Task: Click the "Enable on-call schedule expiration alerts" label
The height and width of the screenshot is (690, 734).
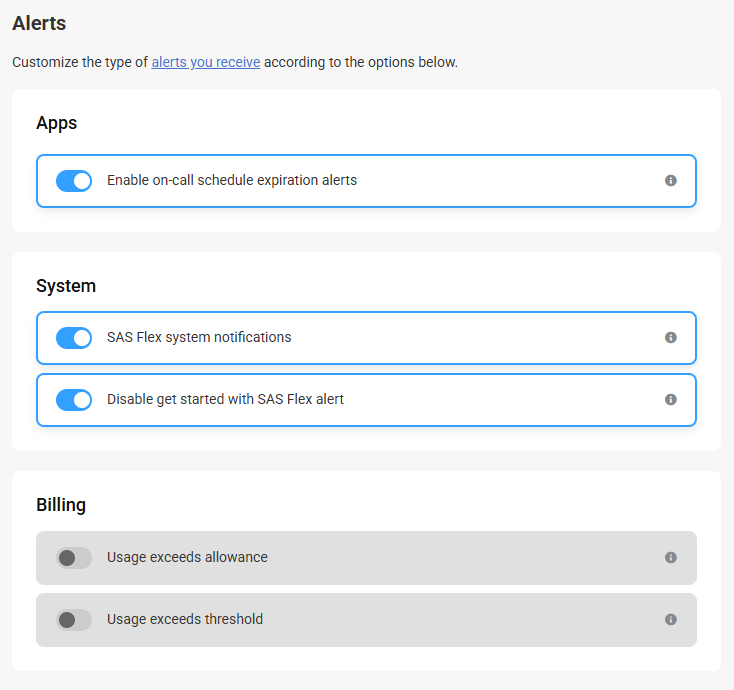Action: pyautogui.click(x=232, y=180)
